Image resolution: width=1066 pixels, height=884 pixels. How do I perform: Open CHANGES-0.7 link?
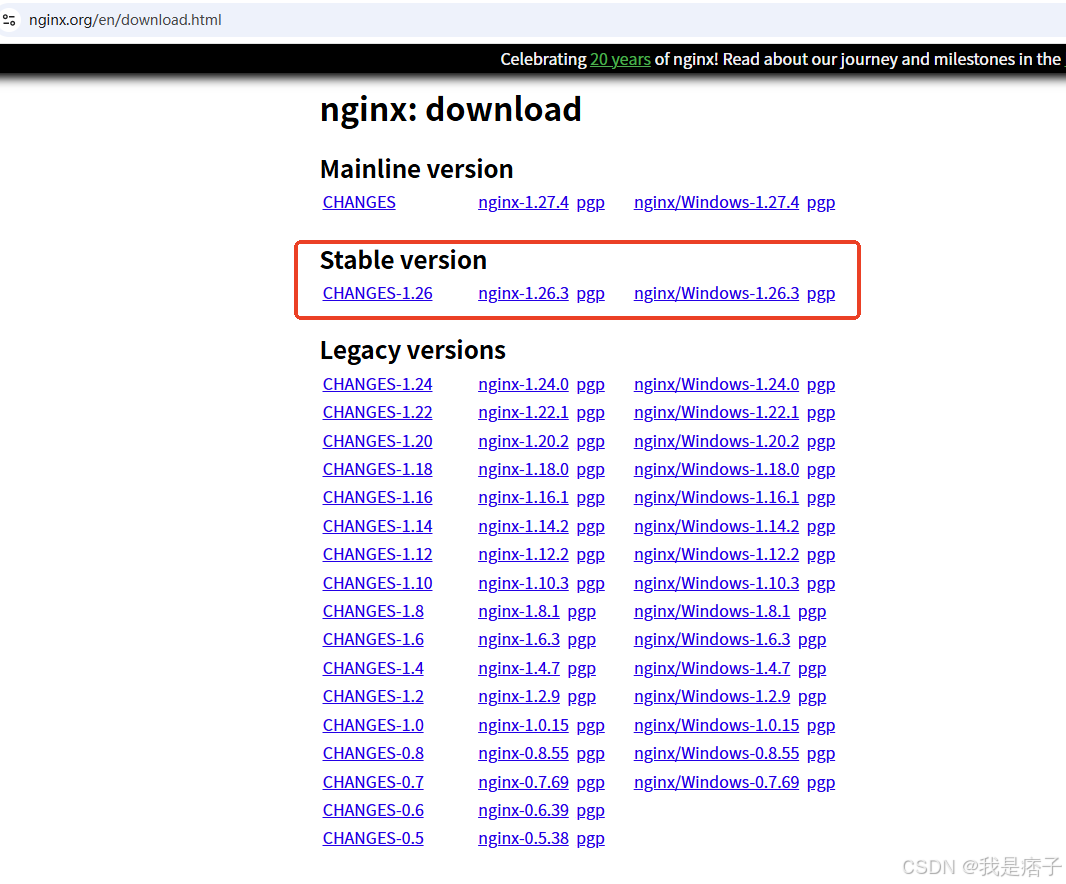(373, 783)
